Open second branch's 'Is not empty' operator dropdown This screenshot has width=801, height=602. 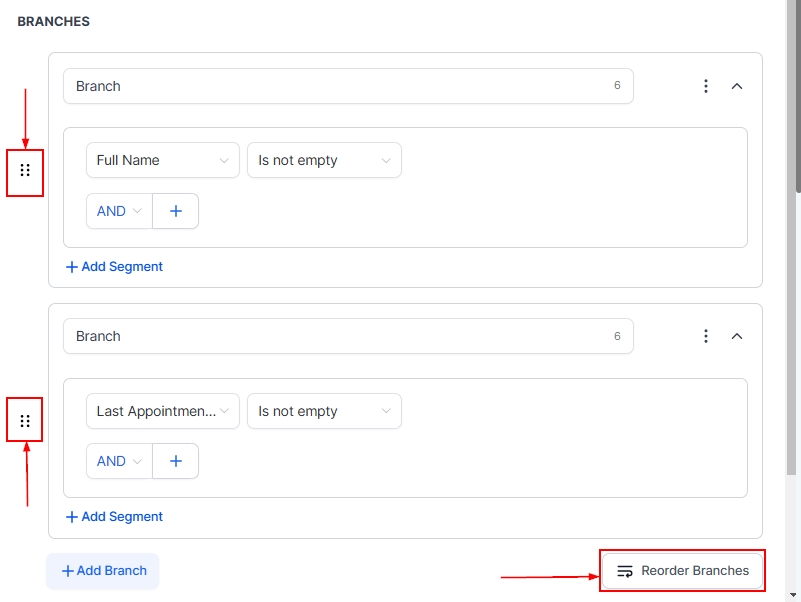(324, 411)
